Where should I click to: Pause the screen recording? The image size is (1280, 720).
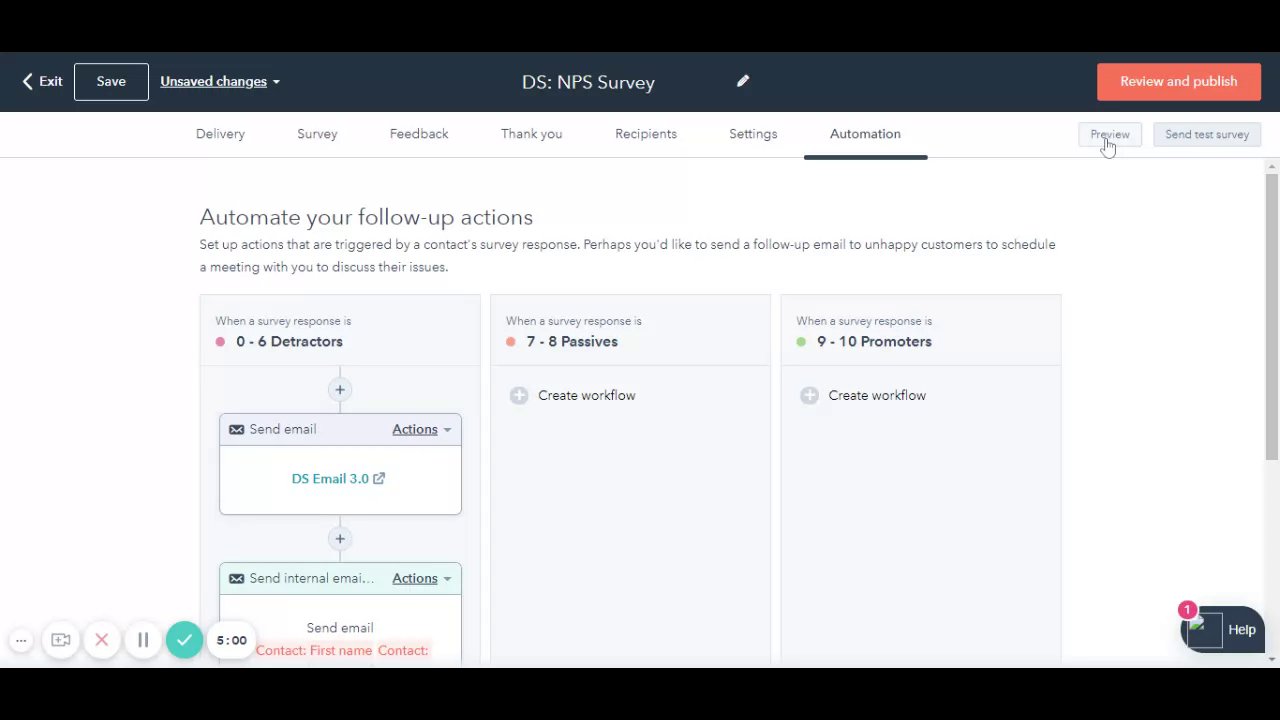(143, 640)
